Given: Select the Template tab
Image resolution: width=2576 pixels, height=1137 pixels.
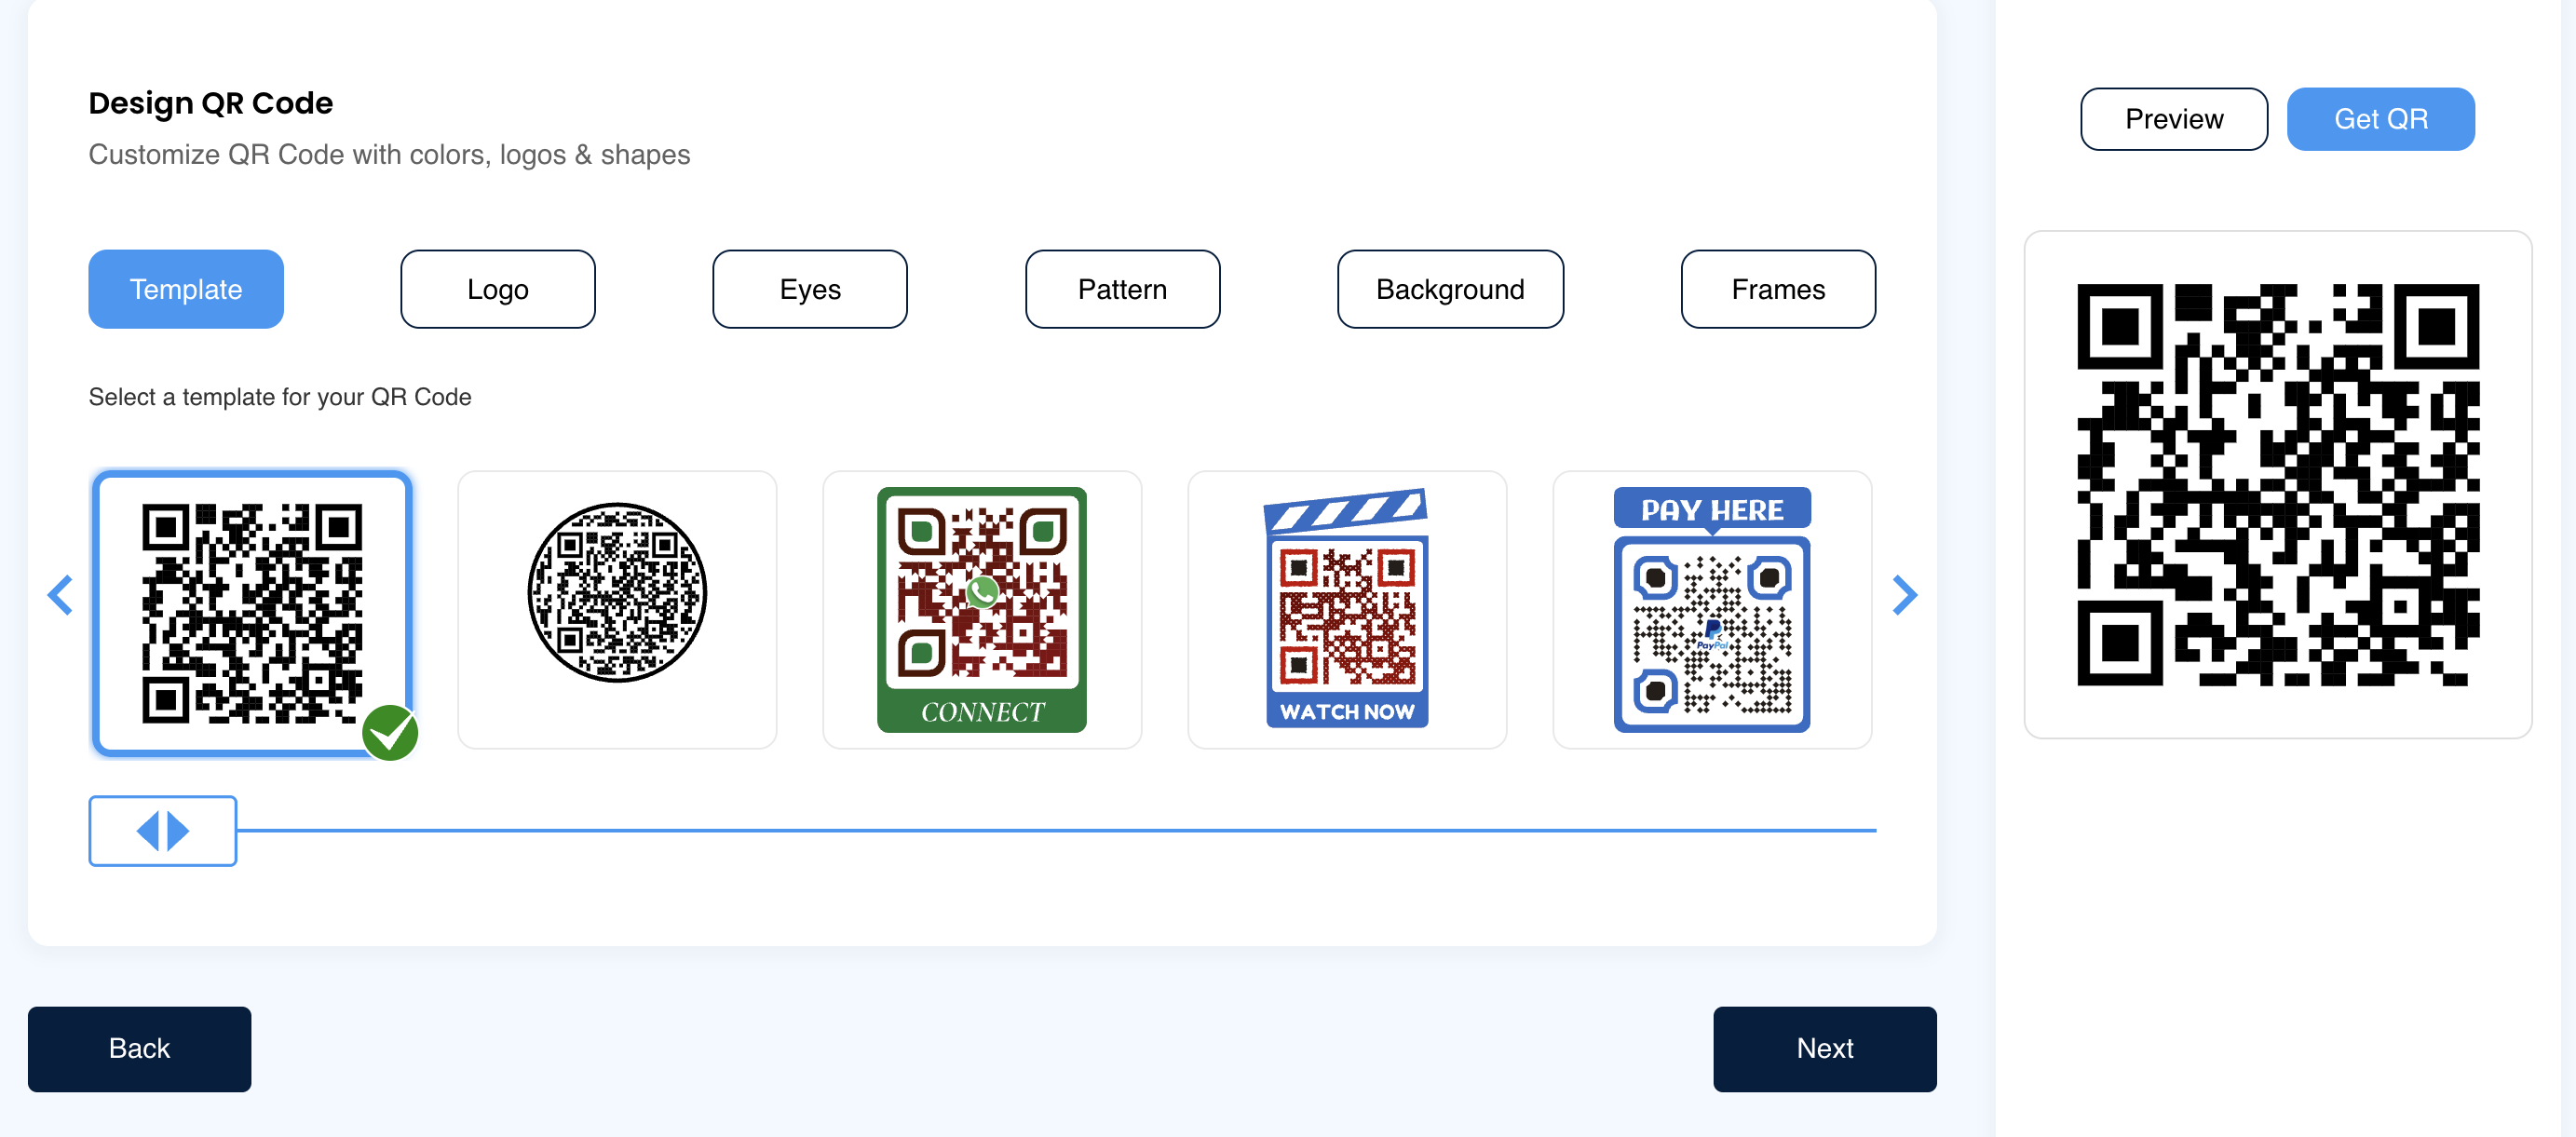Looking at the screenshot, I should 185,289.
